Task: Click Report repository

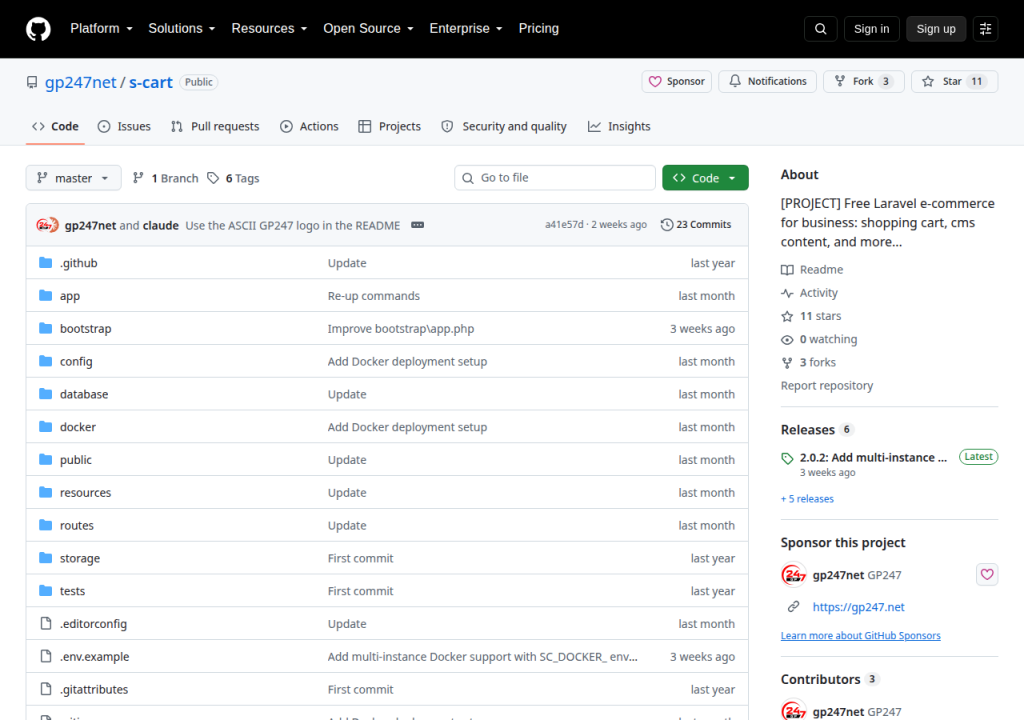Action: [827, 385]
